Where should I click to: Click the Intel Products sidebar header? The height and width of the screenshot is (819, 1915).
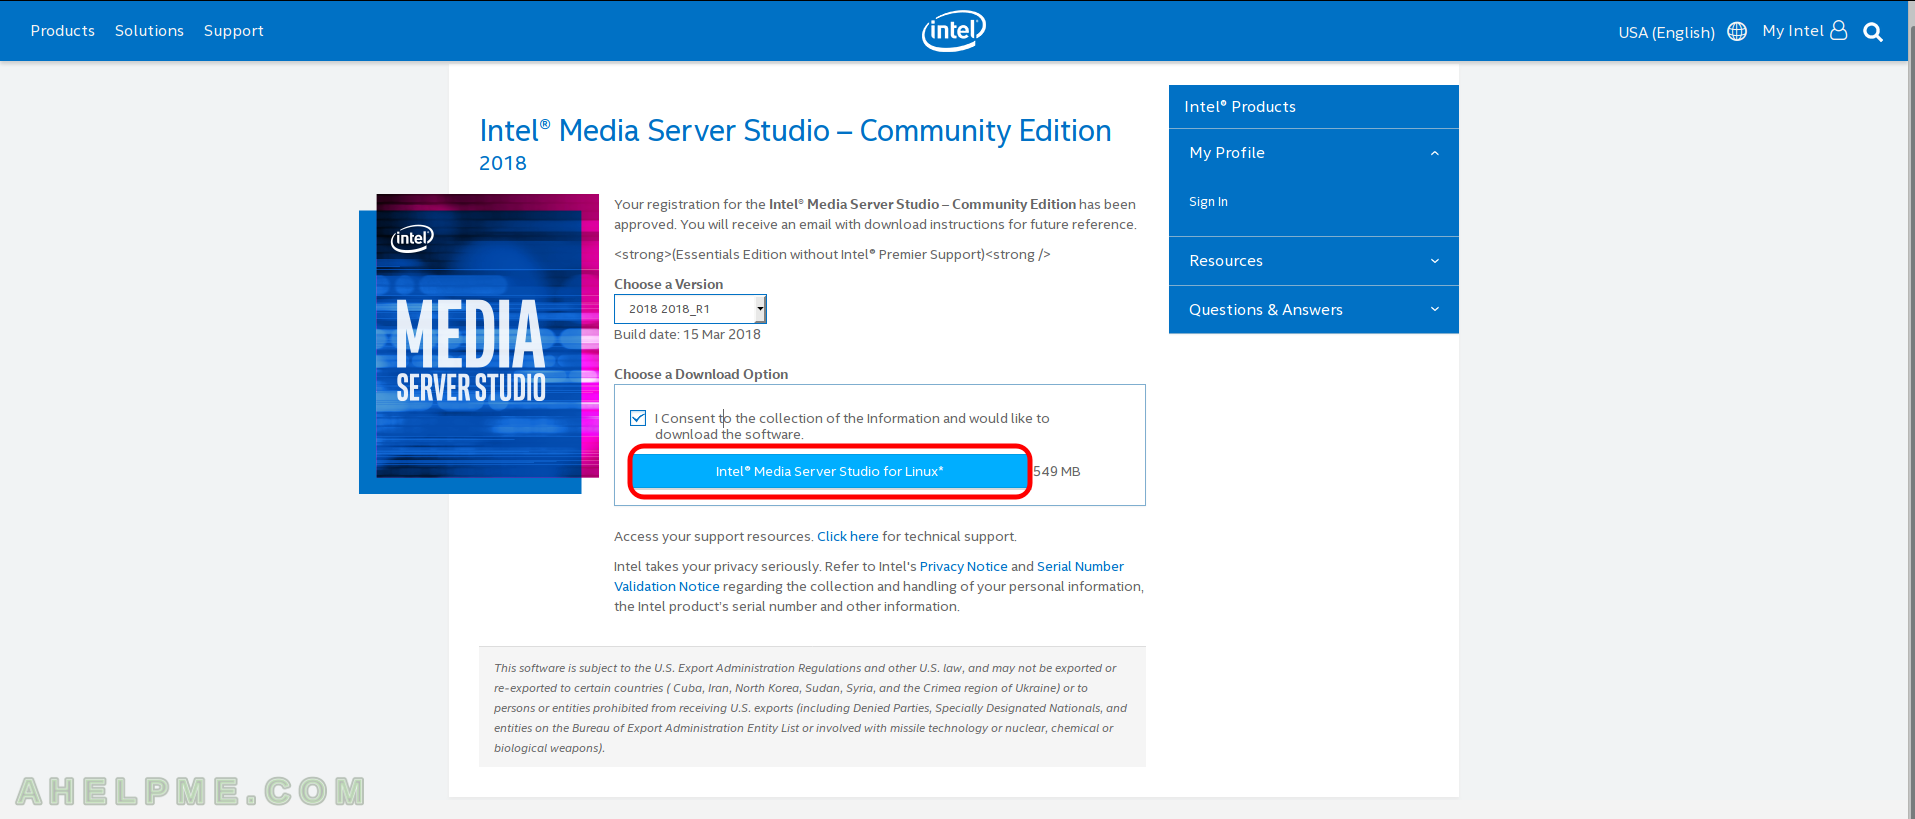tap(1313, 107)
